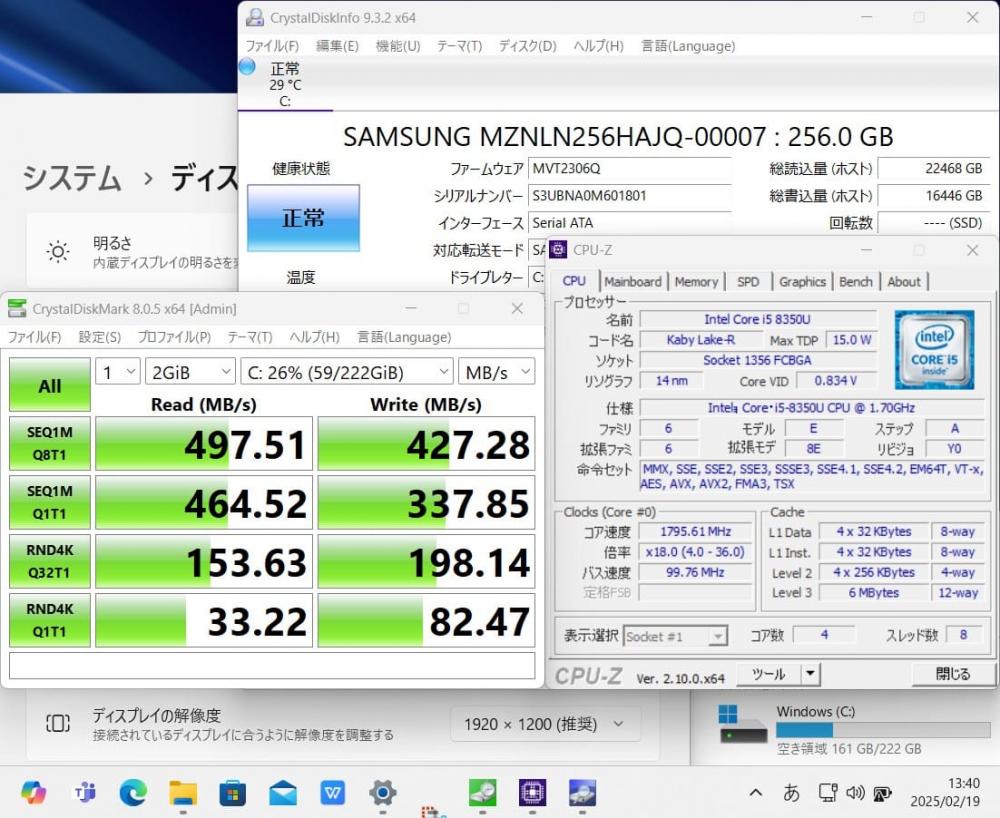Open the blue W app in taskbar

click(333, 793)
